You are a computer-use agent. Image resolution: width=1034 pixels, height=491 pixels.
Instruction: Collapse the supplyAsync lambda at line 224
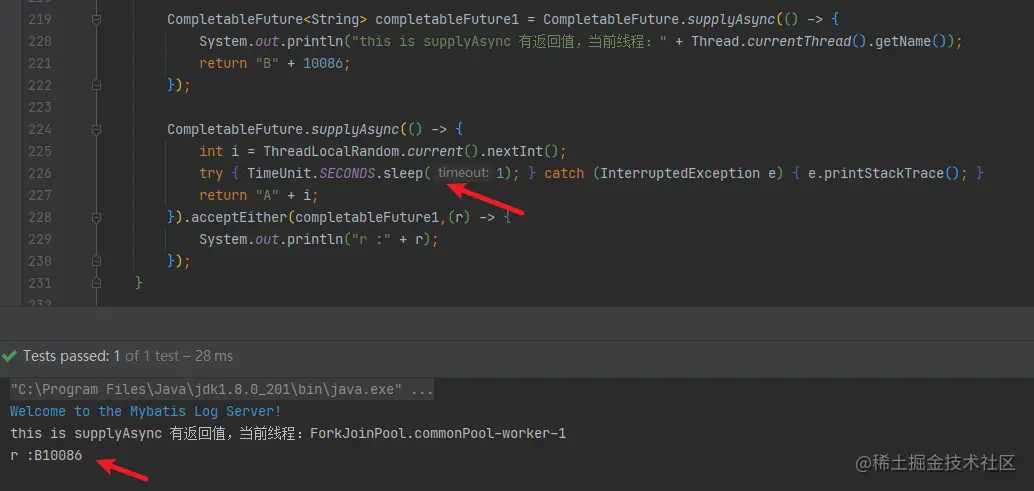(96, 129)
